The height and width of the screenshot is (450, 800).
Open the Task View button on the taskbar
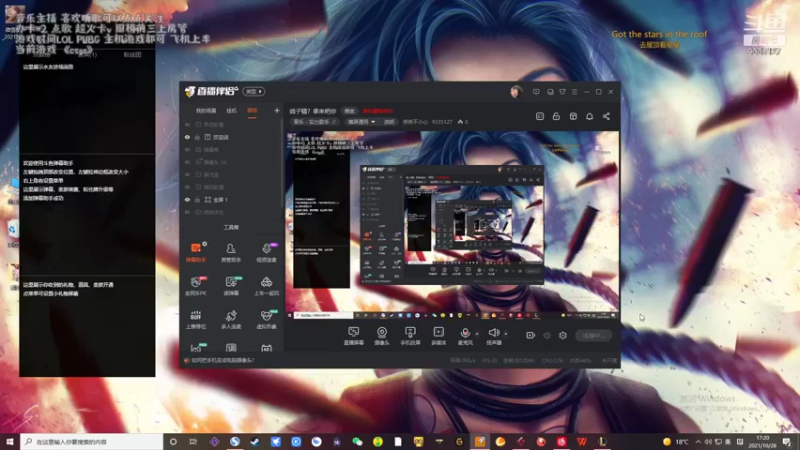point(193,441)
